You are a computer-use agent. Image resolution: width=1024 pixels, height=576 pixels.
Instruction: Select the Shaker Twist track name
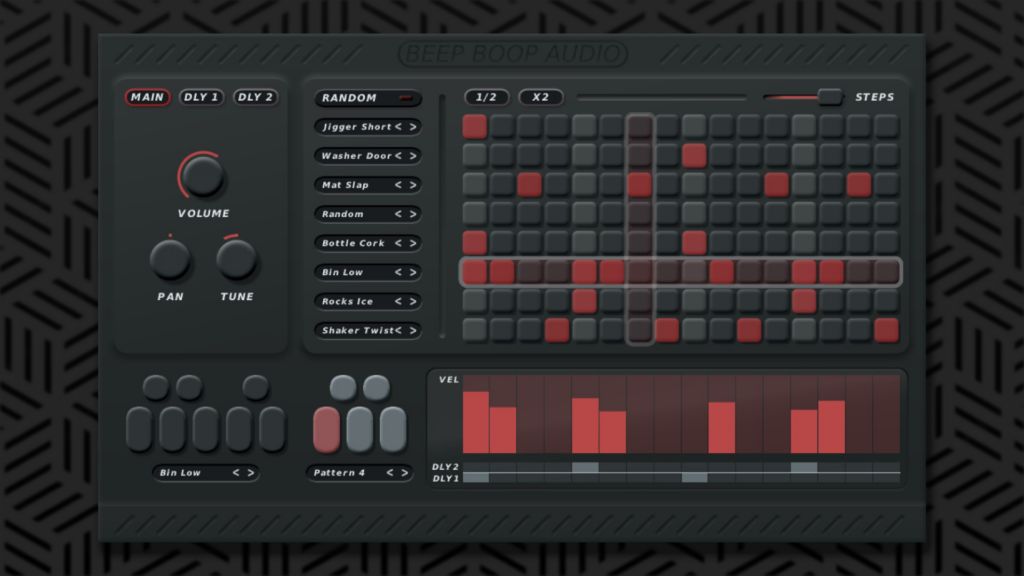358,330
